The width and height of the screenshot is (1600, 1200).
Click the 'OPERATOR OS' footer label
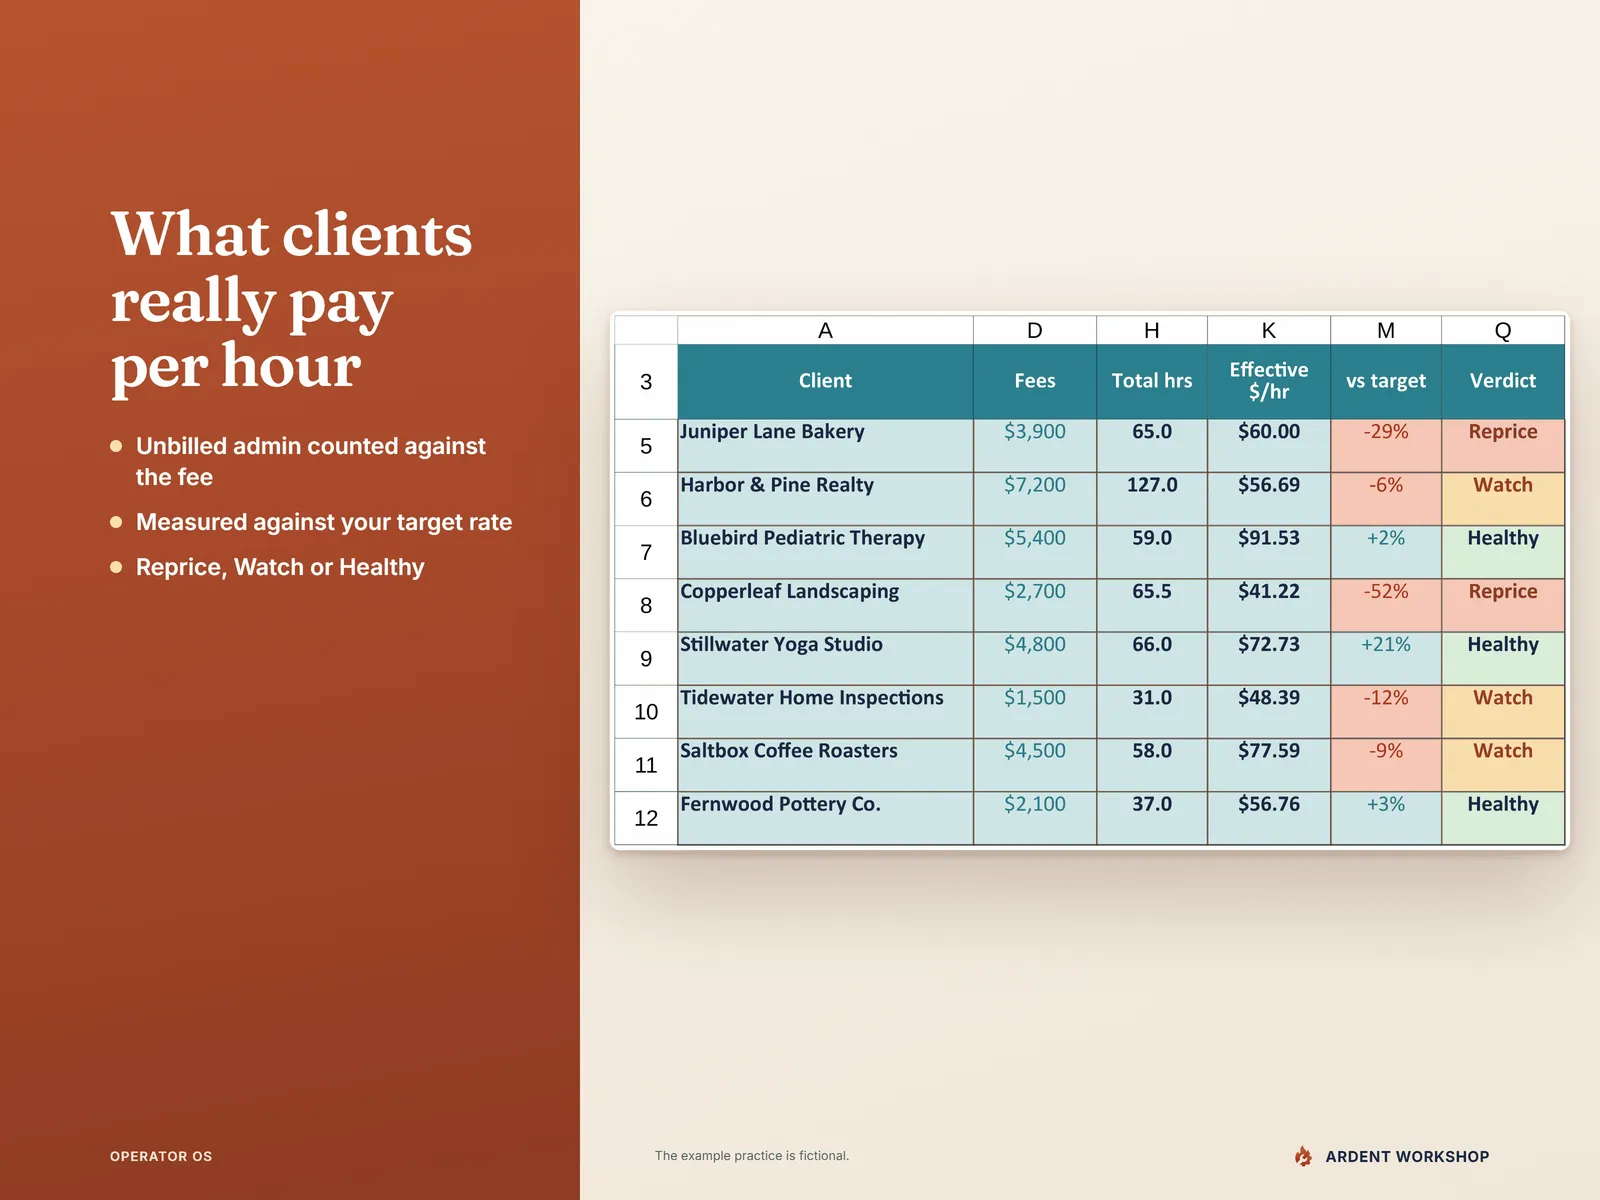coord(161,1156)
